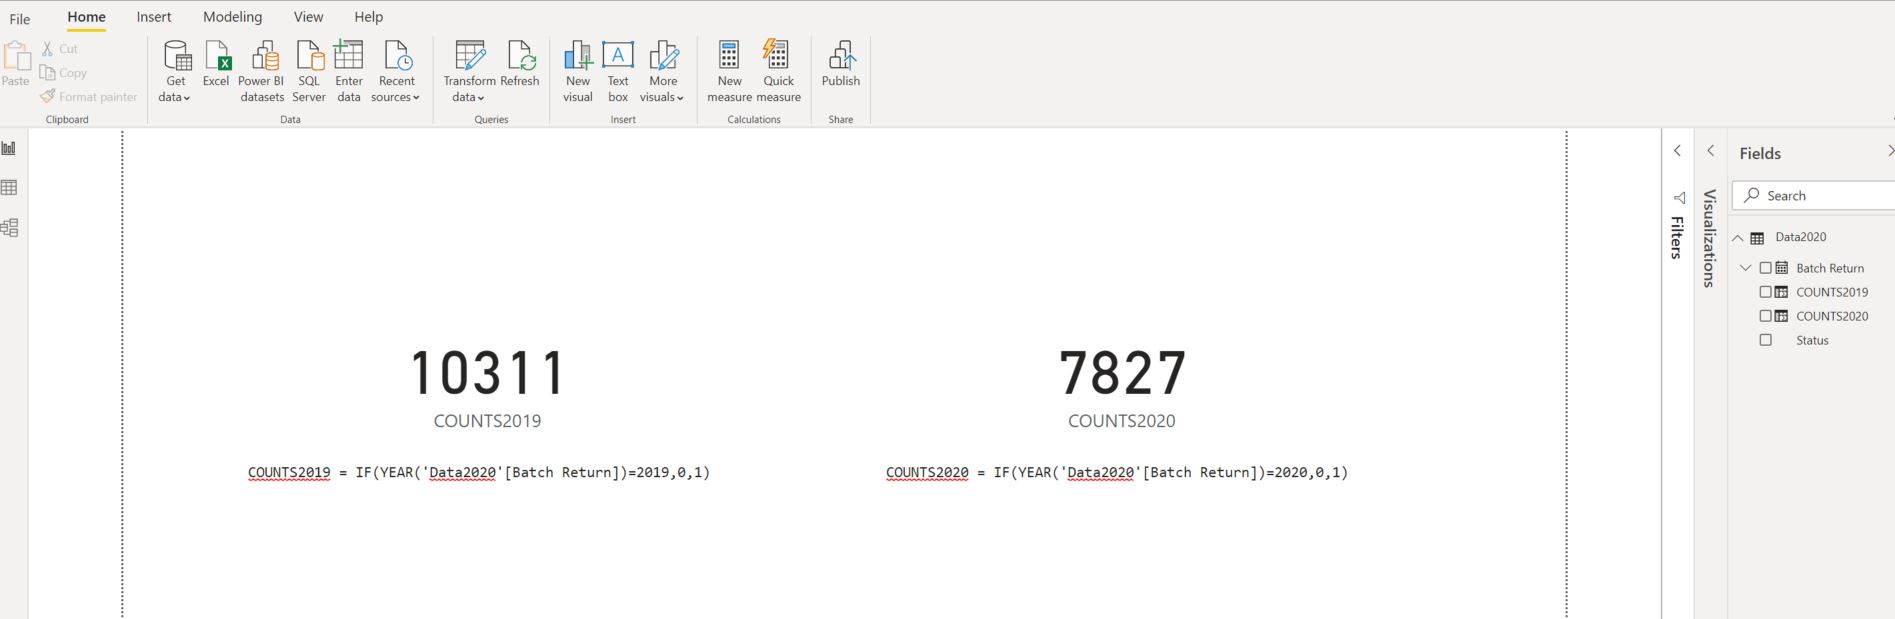
Task: Open the More visuals dropdown arrow
Action: pyautogui.click(x=680, y=98)
